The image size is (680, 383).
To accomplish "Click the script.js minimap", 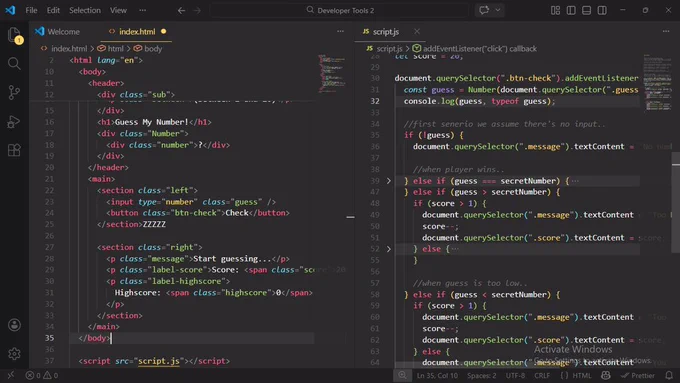I will [657, 82].
